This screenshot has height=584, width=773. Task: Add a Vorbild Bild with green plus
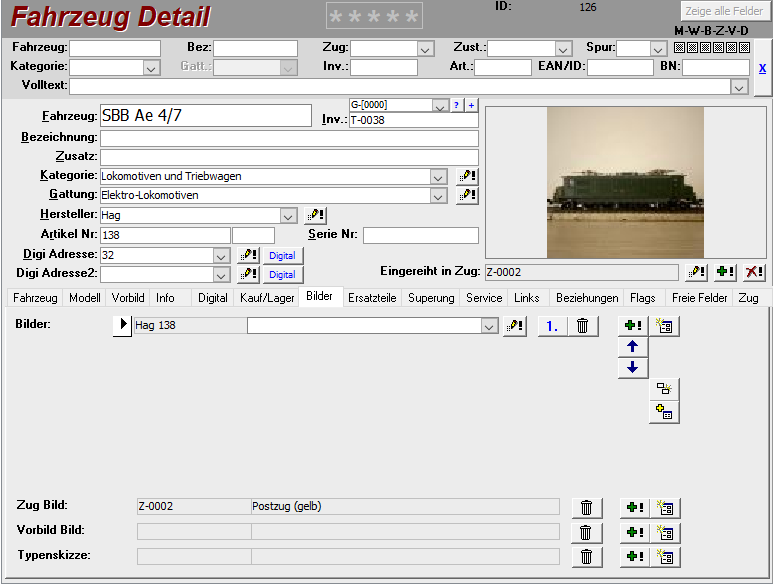point(635,533)
